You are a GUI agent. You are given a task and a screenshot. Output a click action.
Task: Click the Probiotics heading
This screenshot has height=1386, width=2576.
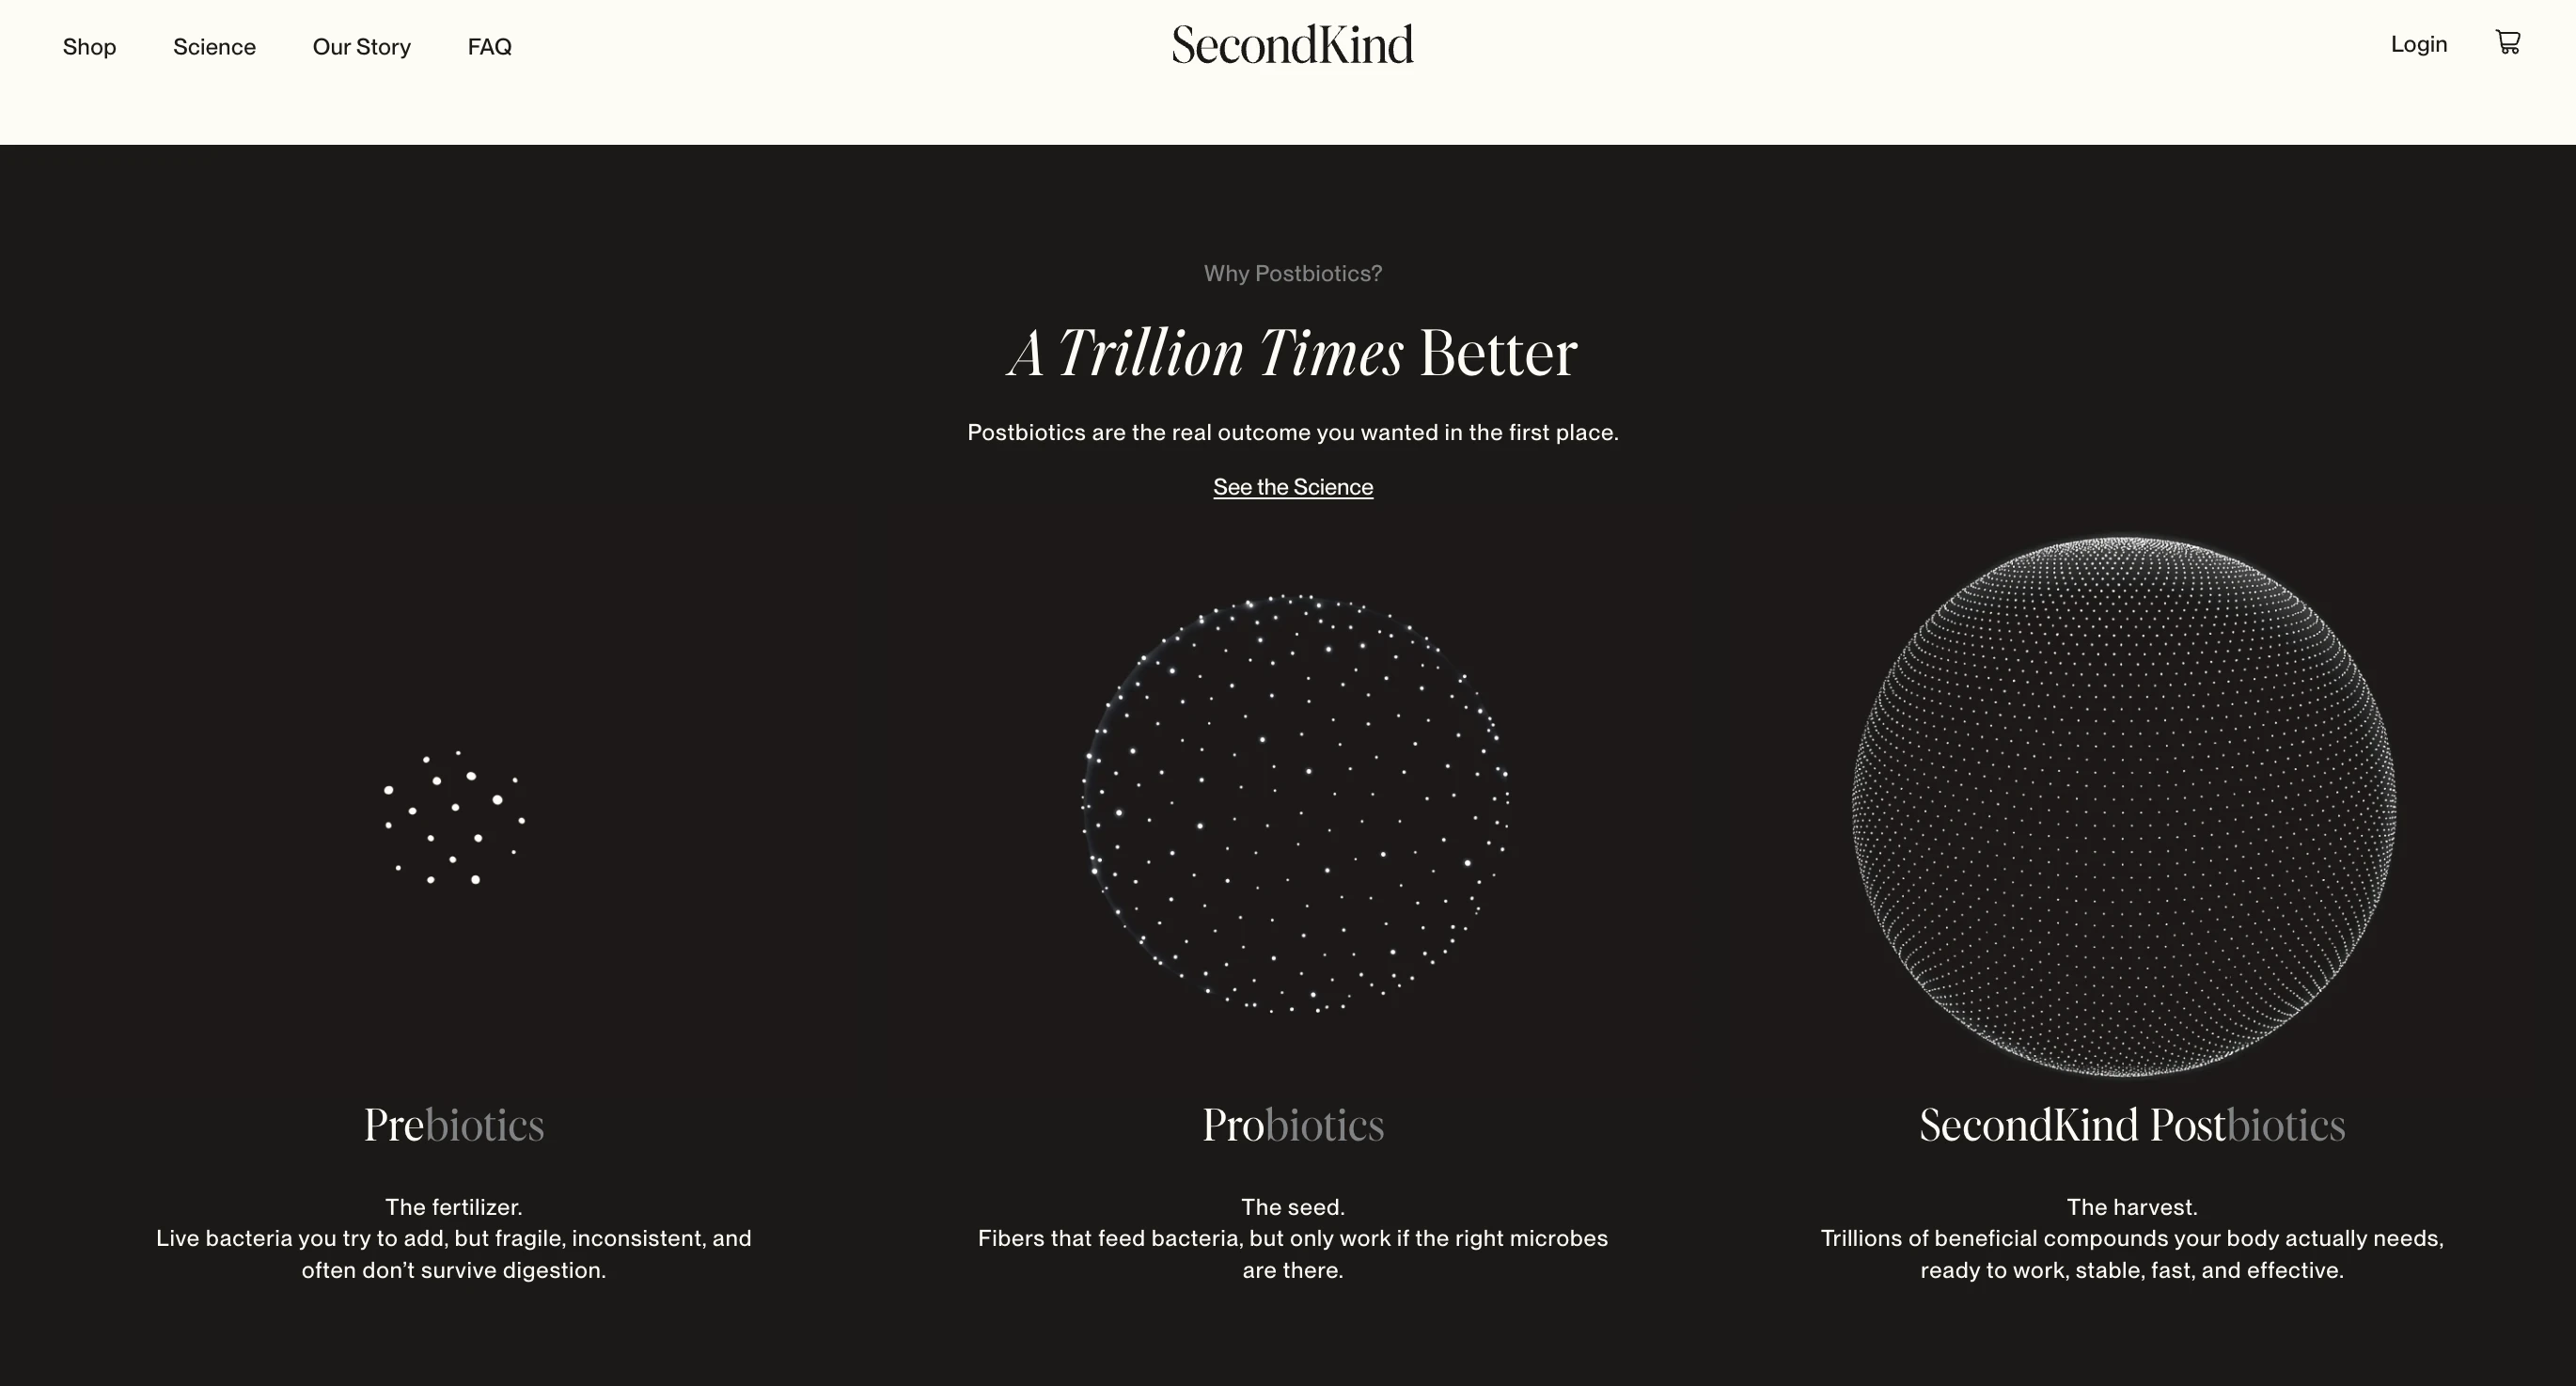(1292, 1125)
